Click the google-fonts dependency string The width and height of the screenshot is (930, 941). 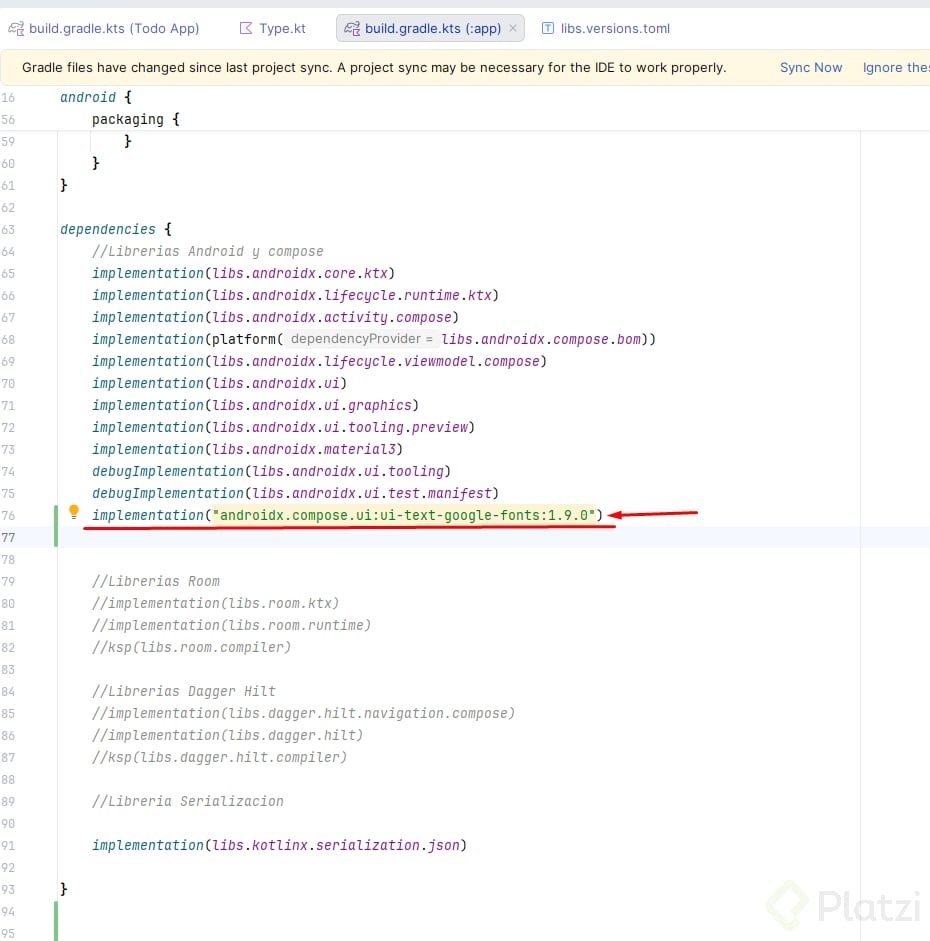pyautogui.click(x=404, y=516)
